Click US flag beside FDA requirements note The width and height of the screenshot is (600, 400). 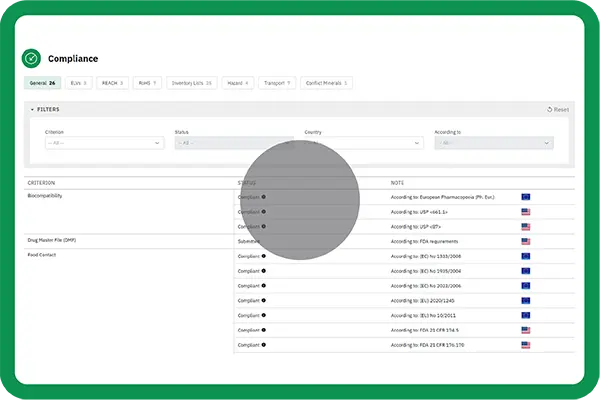tap(526, 242)
